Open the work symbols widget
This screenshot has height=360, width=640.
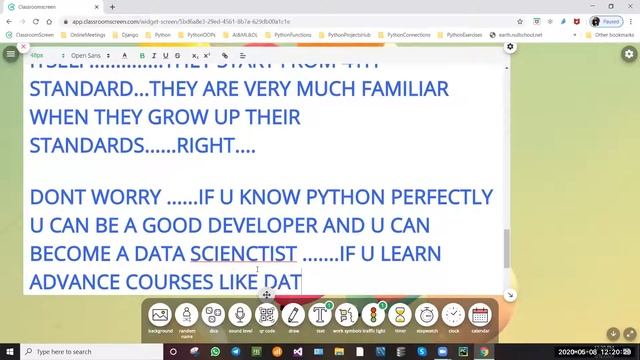tap(347, 315)
